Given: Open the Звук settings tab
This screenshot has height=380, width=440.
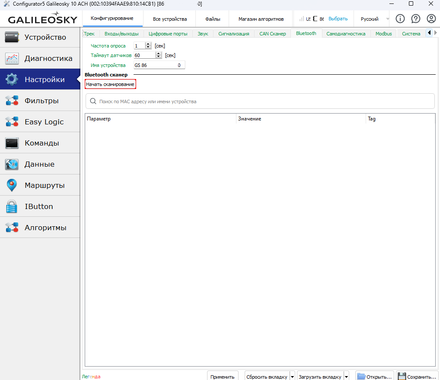Looking at the screenshot, I should point(203,34).
